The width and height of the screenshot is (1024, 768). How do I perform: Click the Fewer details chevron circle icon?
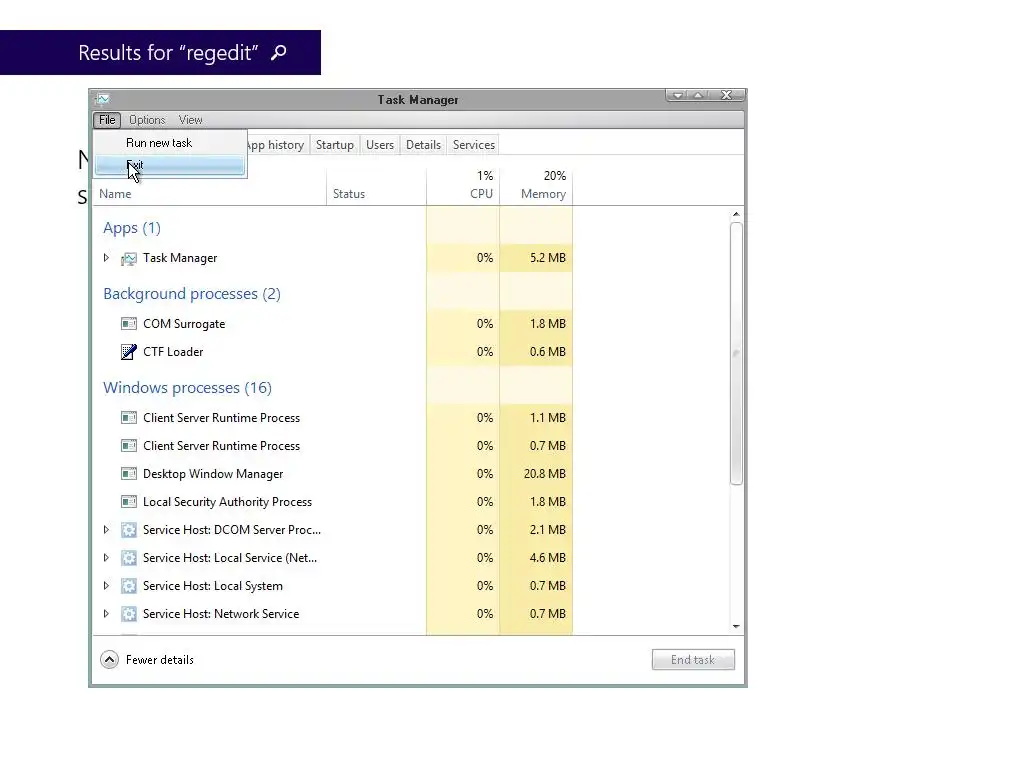110,660
